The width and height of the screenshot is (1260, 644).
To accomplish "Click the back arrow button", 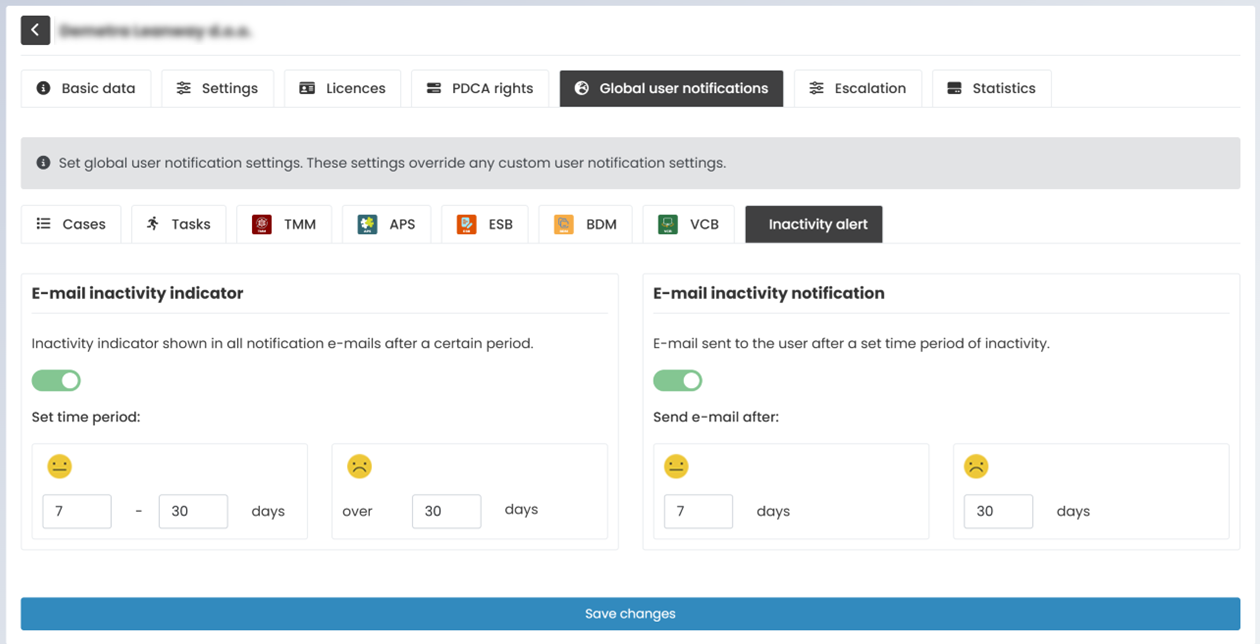I will pyautogui.click(x=35, y=30).
